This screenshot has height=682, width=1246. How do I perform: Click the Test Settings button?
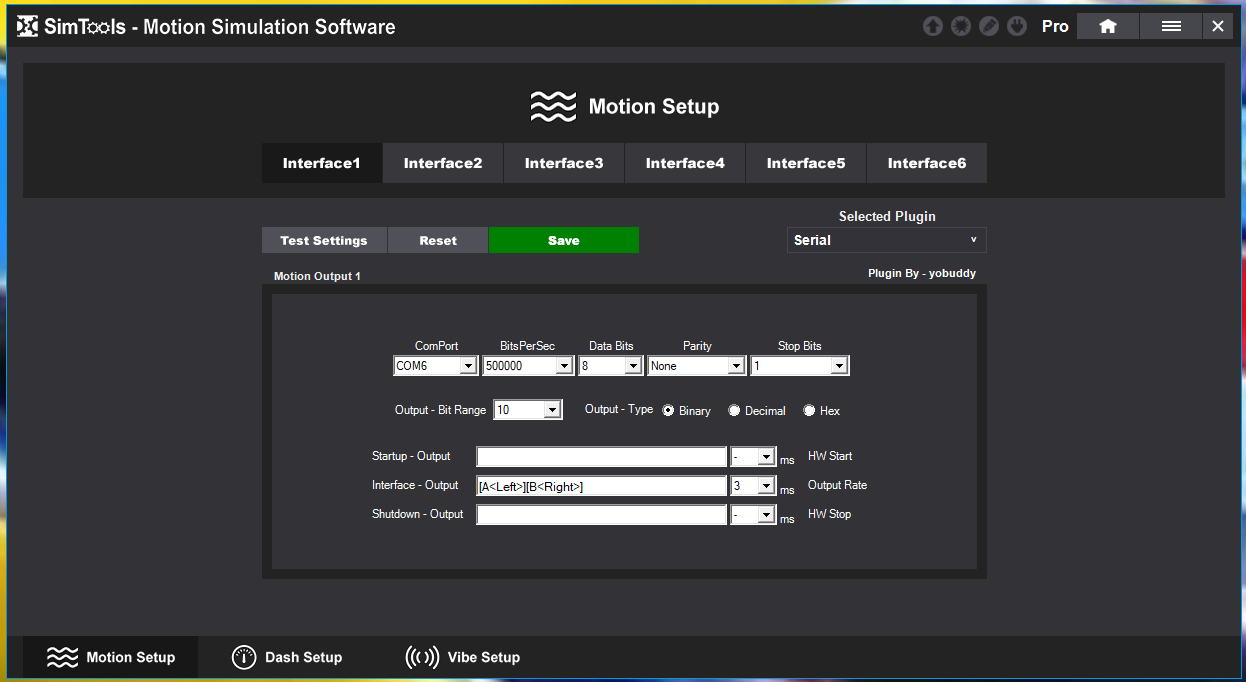coord(324,240)
